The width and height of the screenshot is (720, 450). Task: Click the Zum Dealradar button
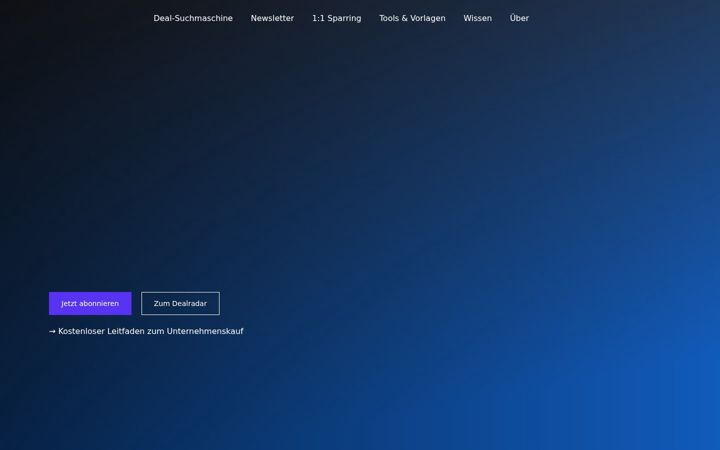point(180,304)
